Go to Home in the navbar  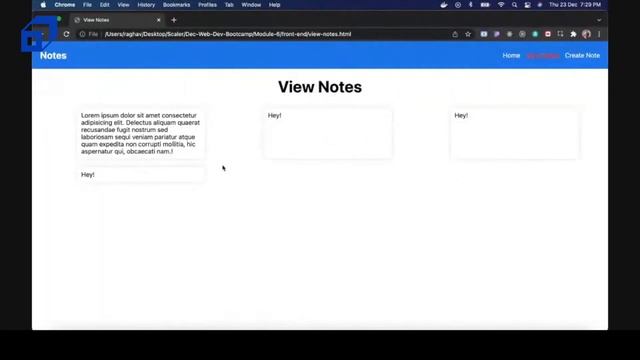pyautogui.click(x=511, y=56)
